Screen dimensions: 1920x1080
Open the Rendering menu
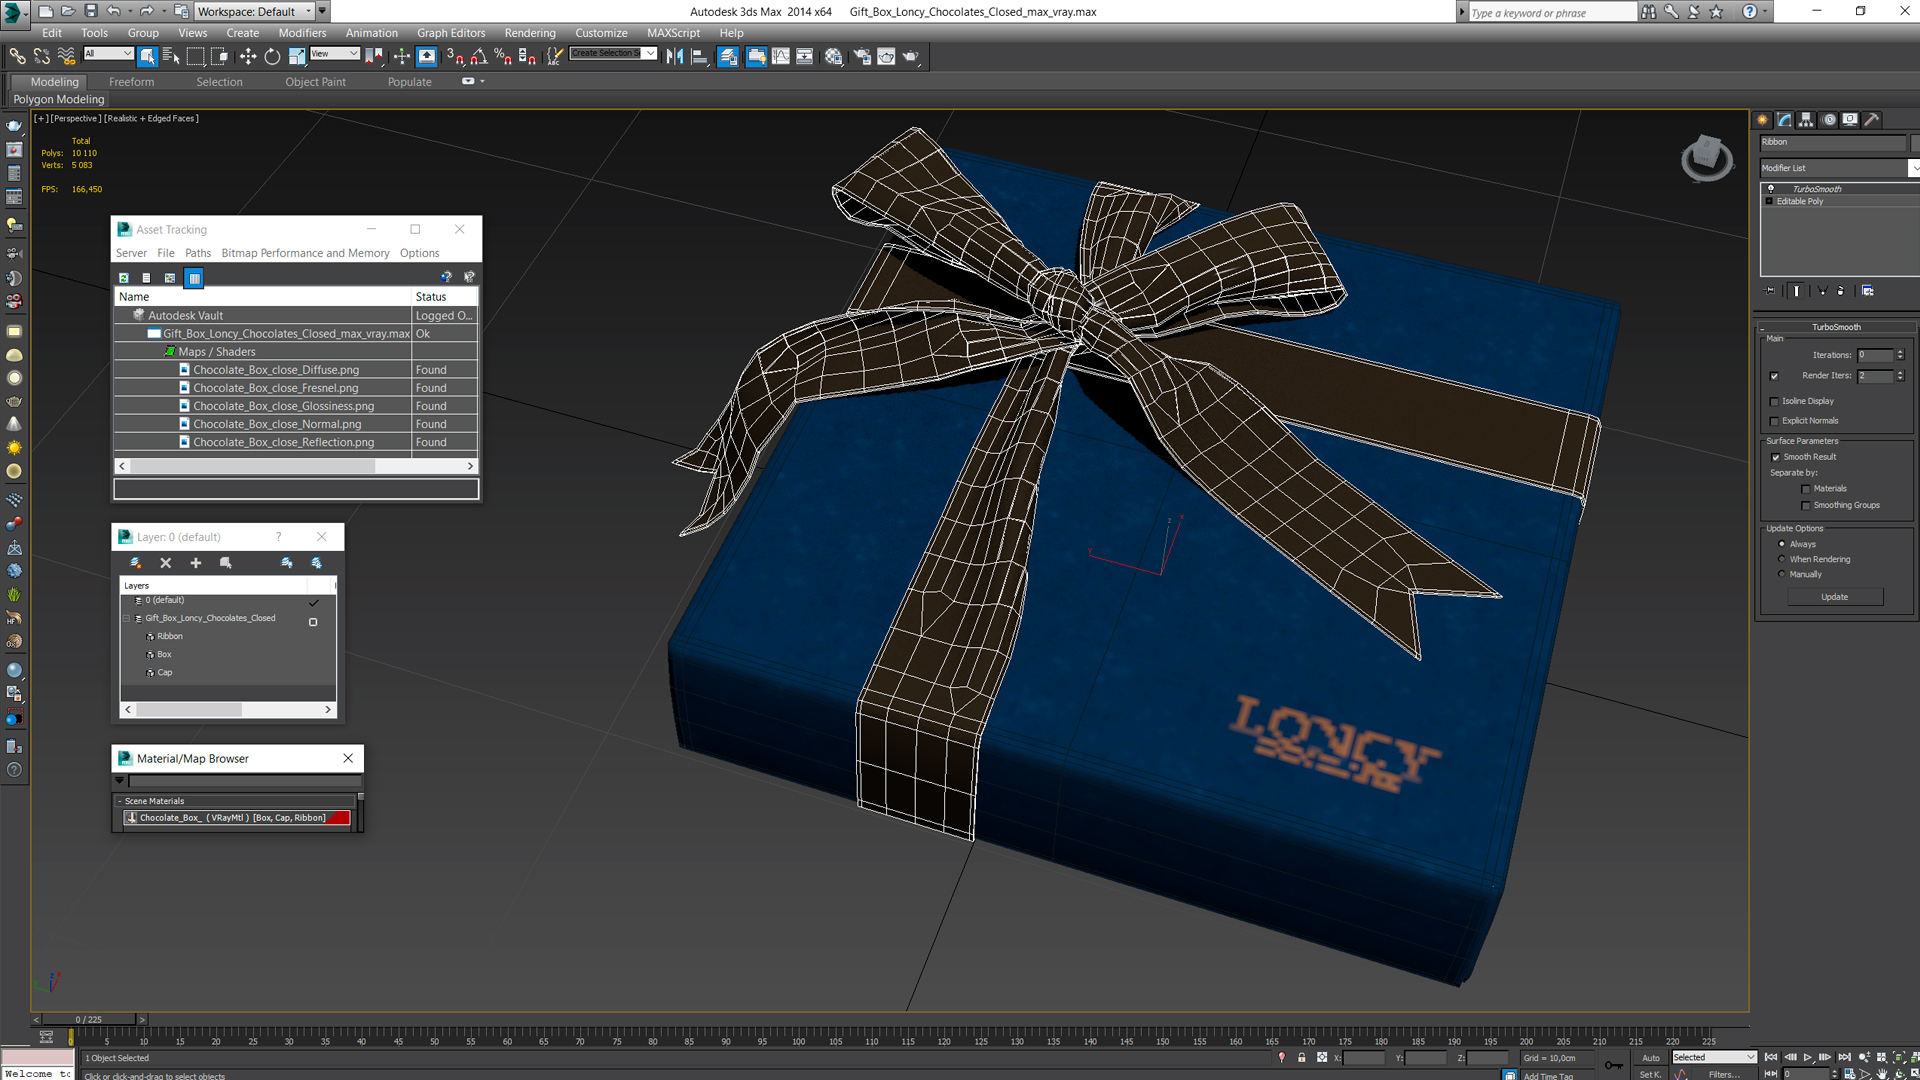click(x=530, y=33)
